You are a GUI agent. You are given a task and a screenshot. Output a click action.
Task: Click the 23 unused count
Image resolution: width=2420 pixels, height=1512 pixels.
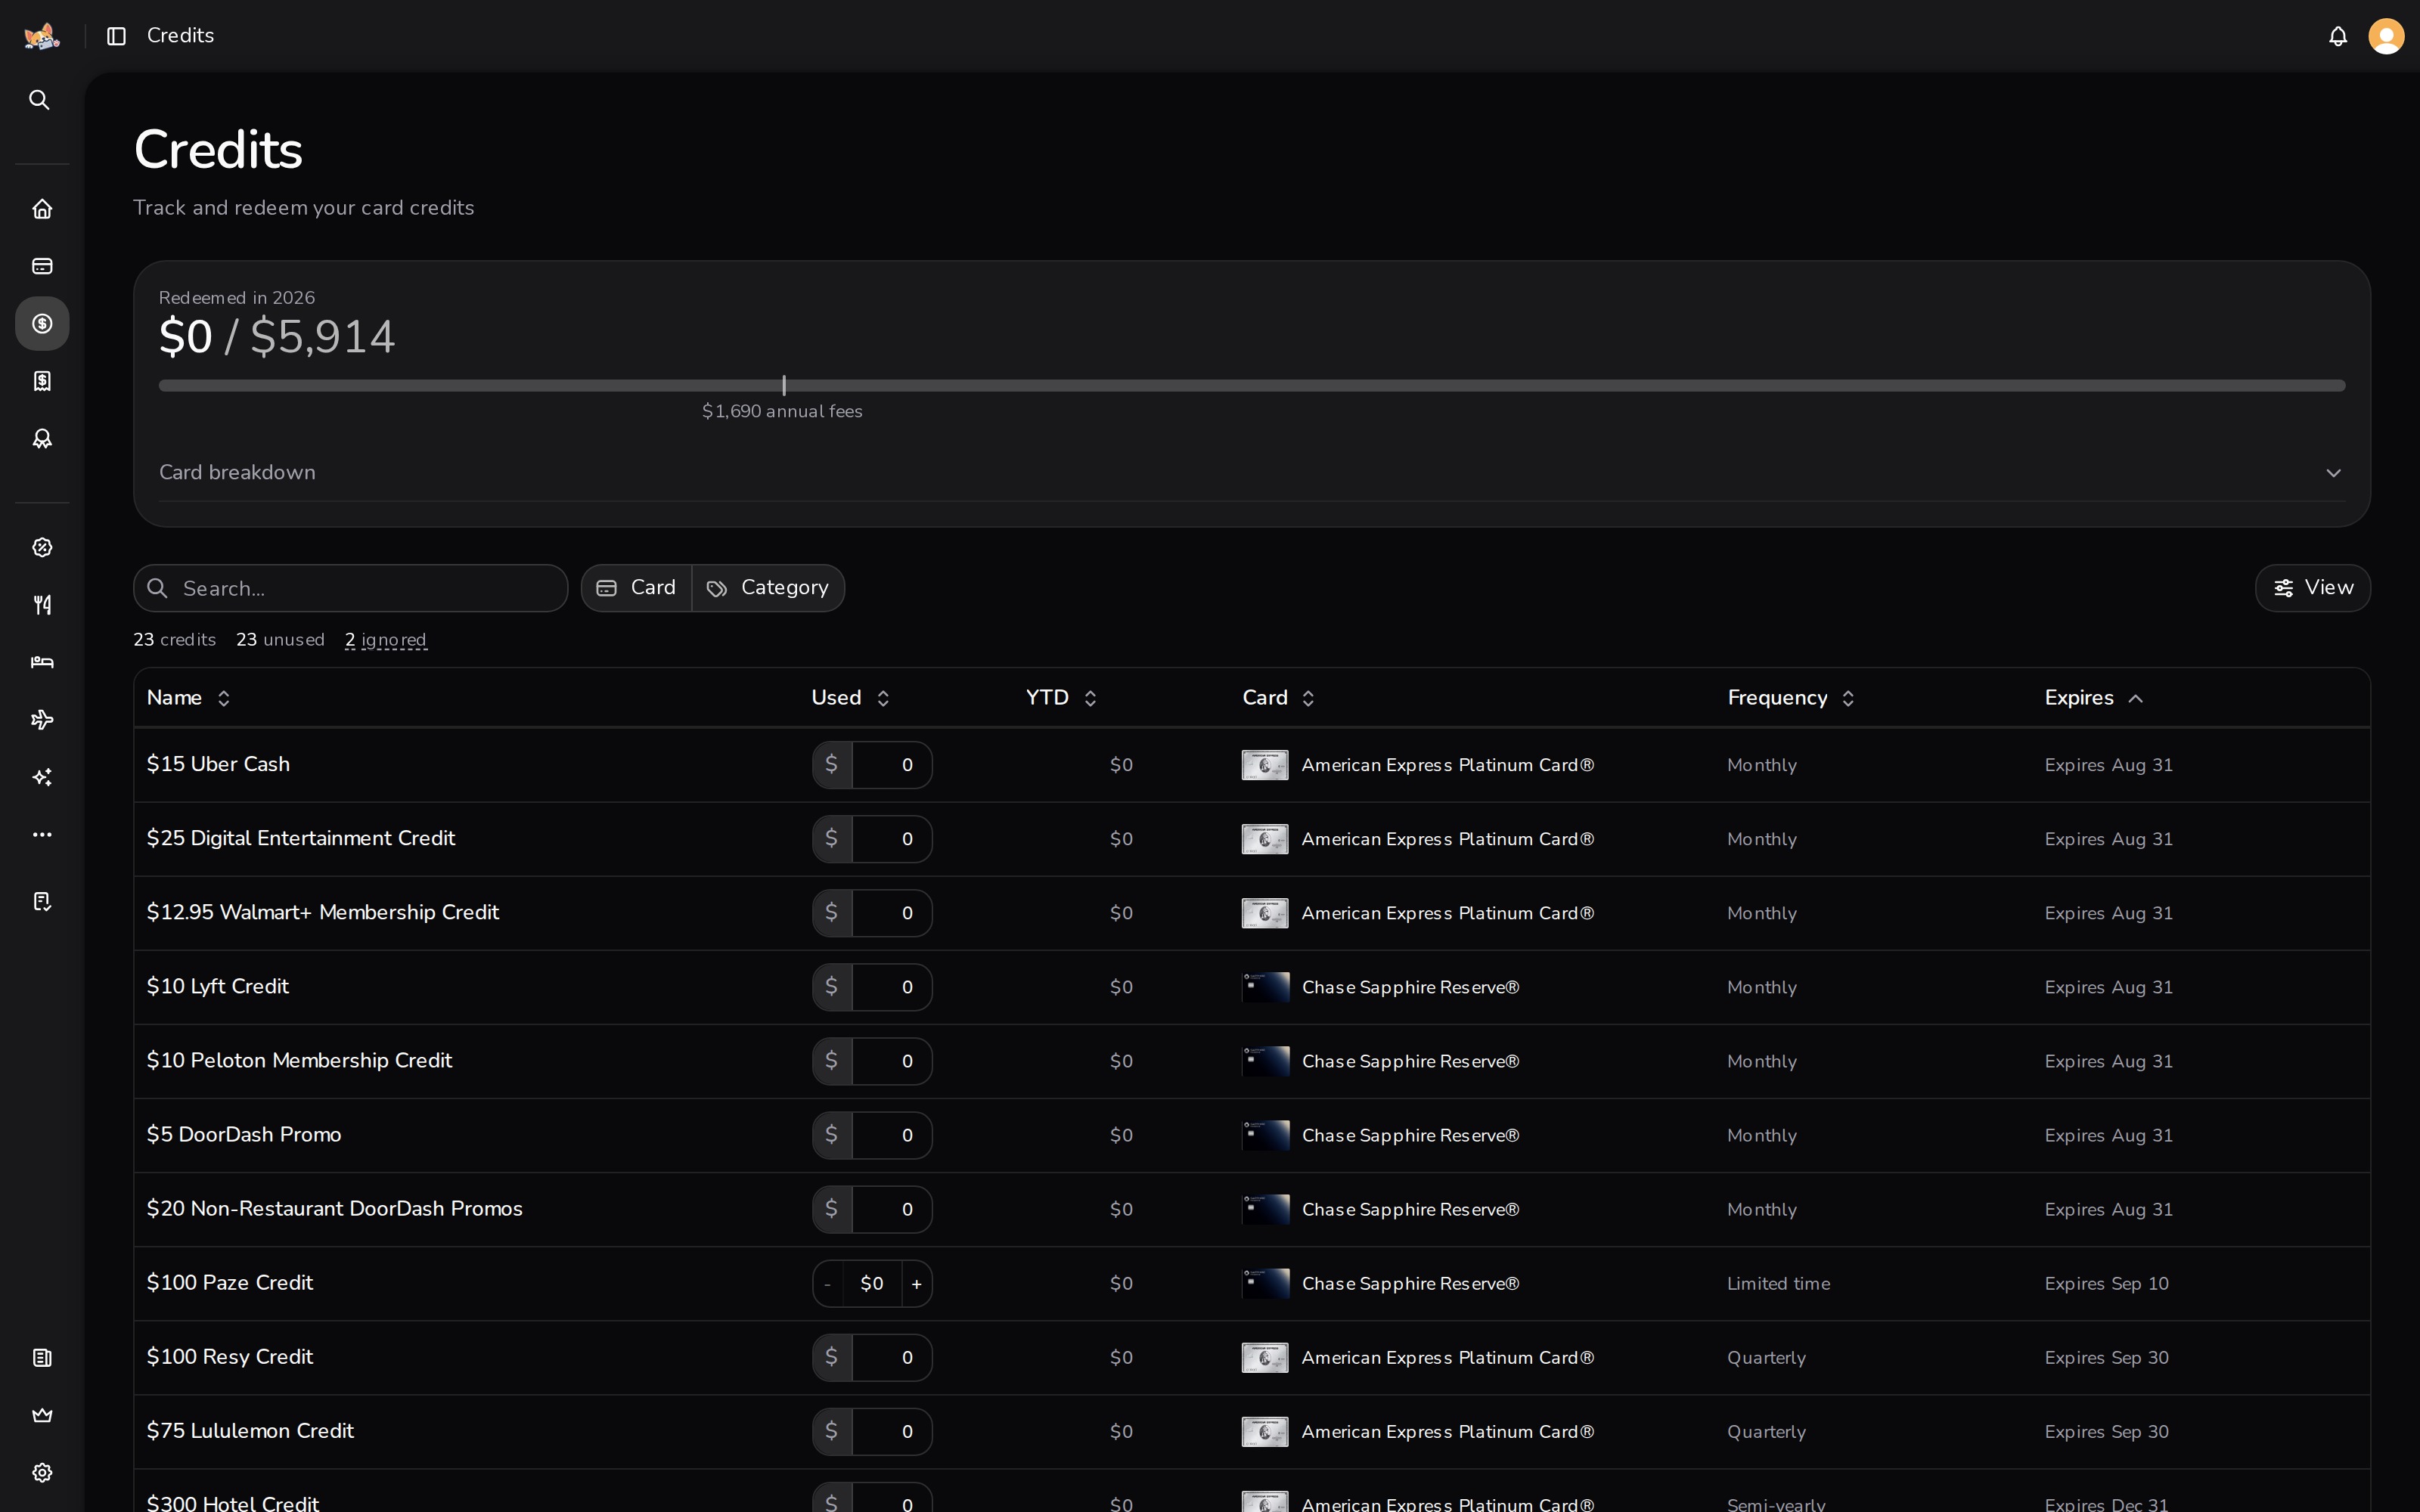tap(280, 640)
